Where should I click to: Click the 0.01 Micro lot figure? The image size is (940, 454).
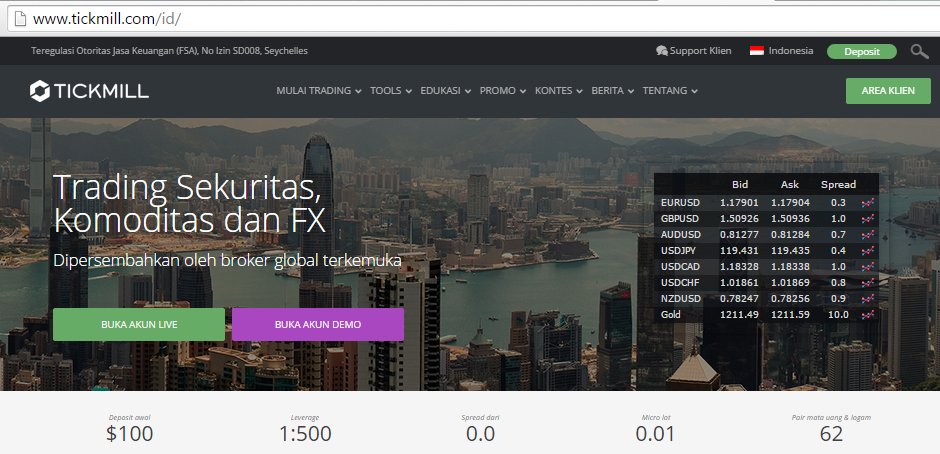click(x=655, y=434)
